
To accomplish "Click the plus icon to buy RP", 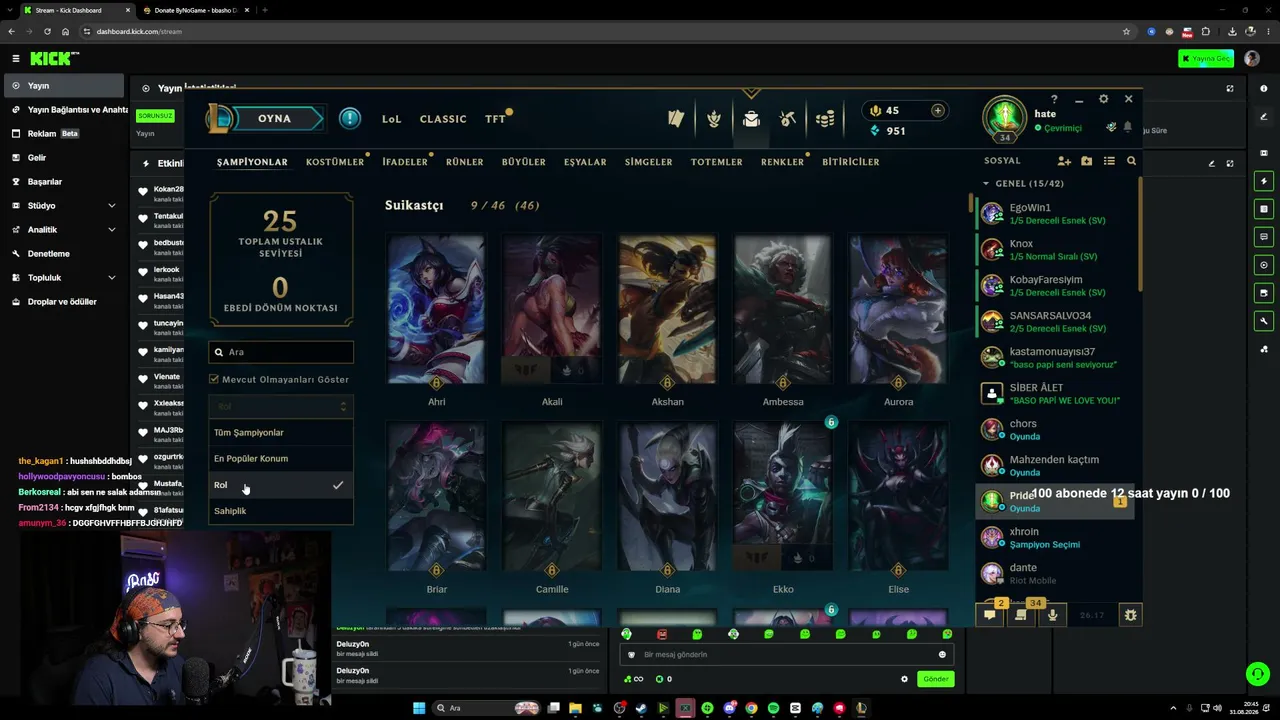I will click(x=937, y=110).
